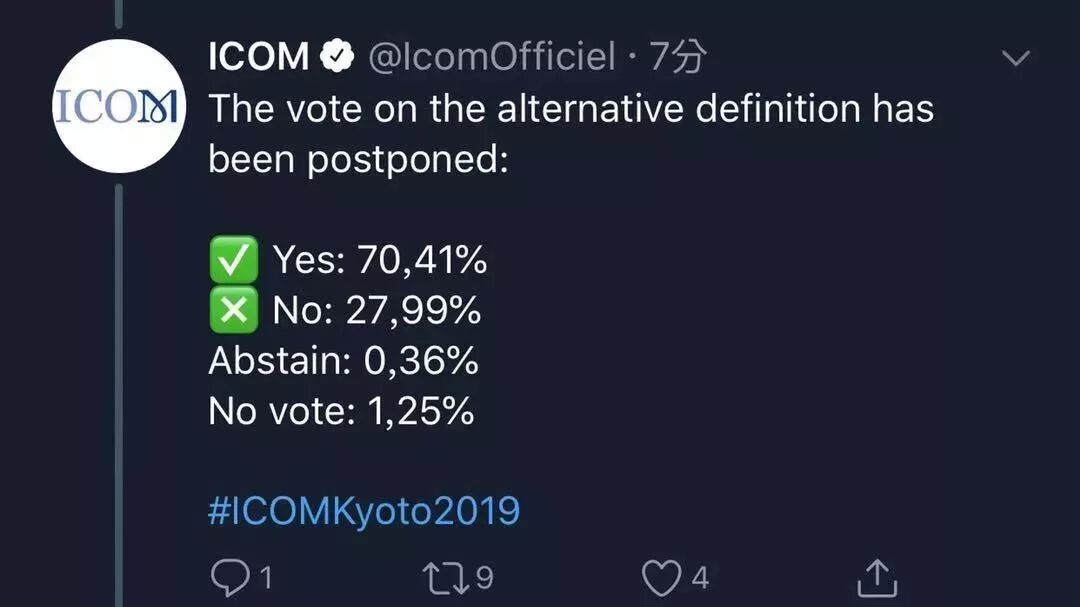Expand the tweet options chevron

pyautogui.click(x=1015, y=59)
